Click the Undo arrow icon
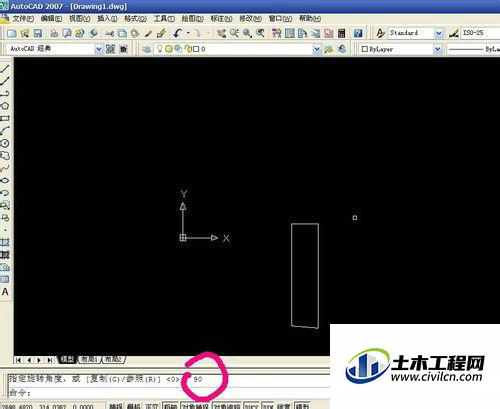 point(178,33)
